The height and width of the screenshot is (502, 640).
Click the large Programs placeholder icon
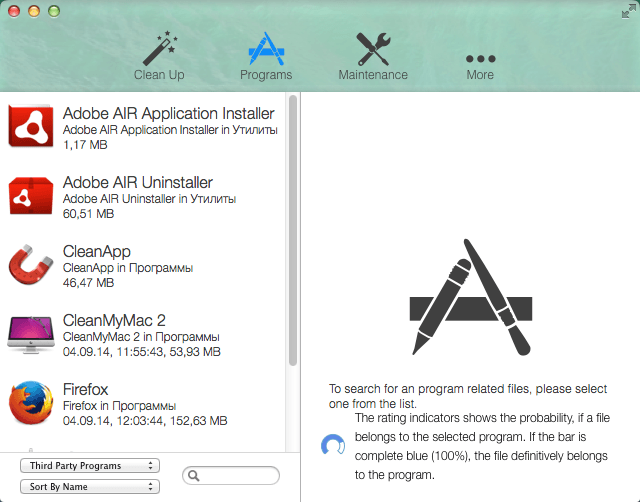point(471,297)
